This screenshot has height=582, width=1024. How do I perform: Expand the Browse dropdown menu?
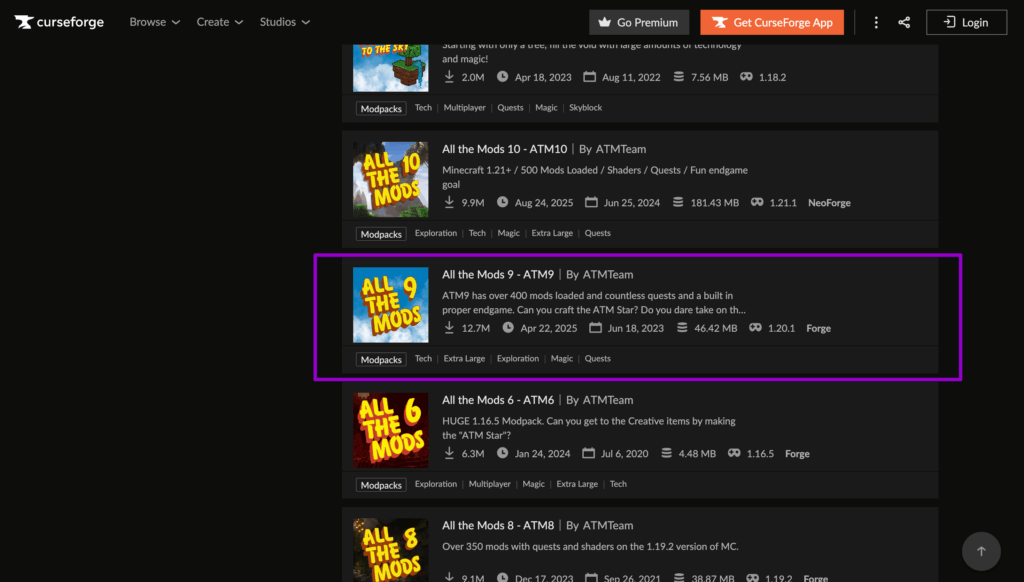(x=155, y=22)
